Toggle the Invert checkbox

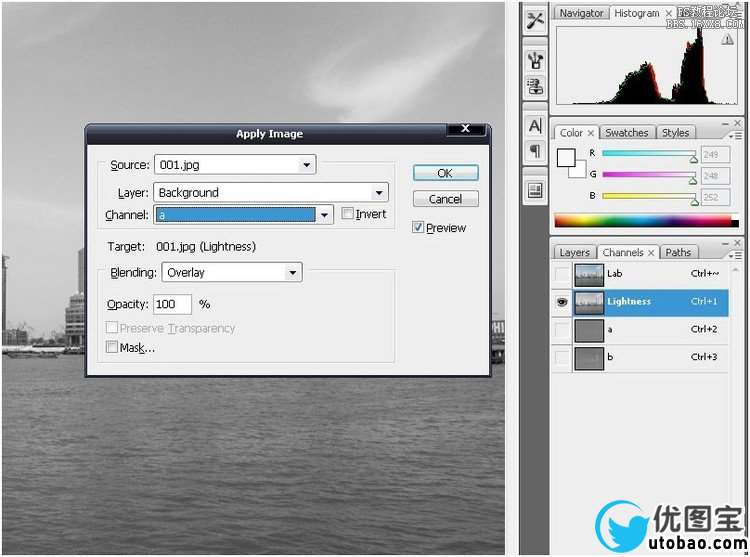point(347,213)
